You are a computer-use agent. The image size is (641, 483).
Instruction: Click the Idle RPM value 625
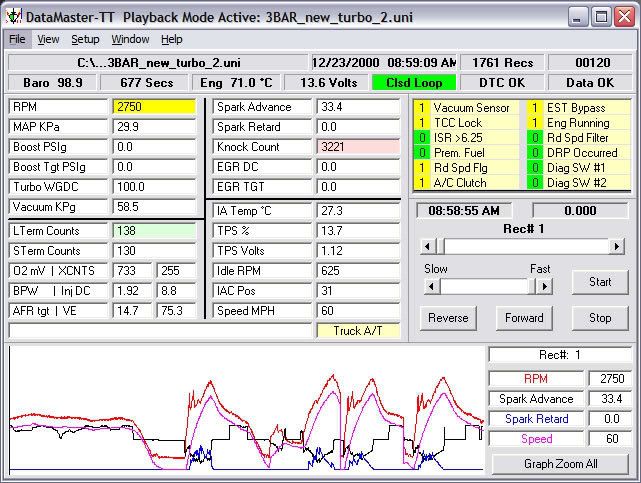[x=358, y=271]
